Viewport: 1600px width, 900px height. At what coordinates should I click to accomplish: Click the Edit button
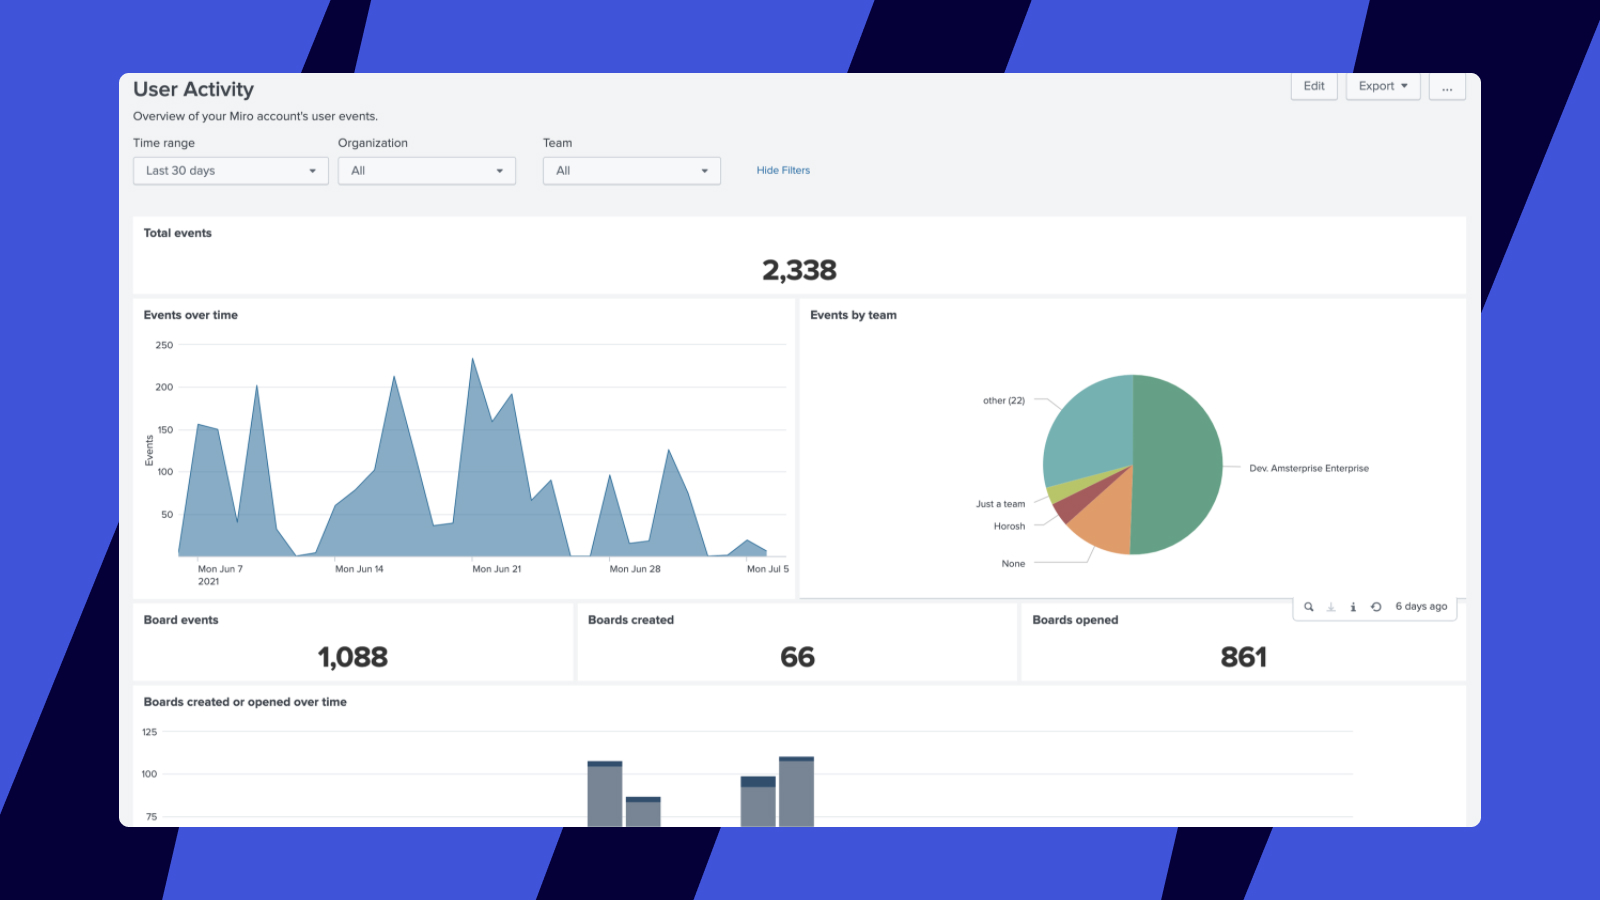pyautogui.click(x=1314, y=87)
